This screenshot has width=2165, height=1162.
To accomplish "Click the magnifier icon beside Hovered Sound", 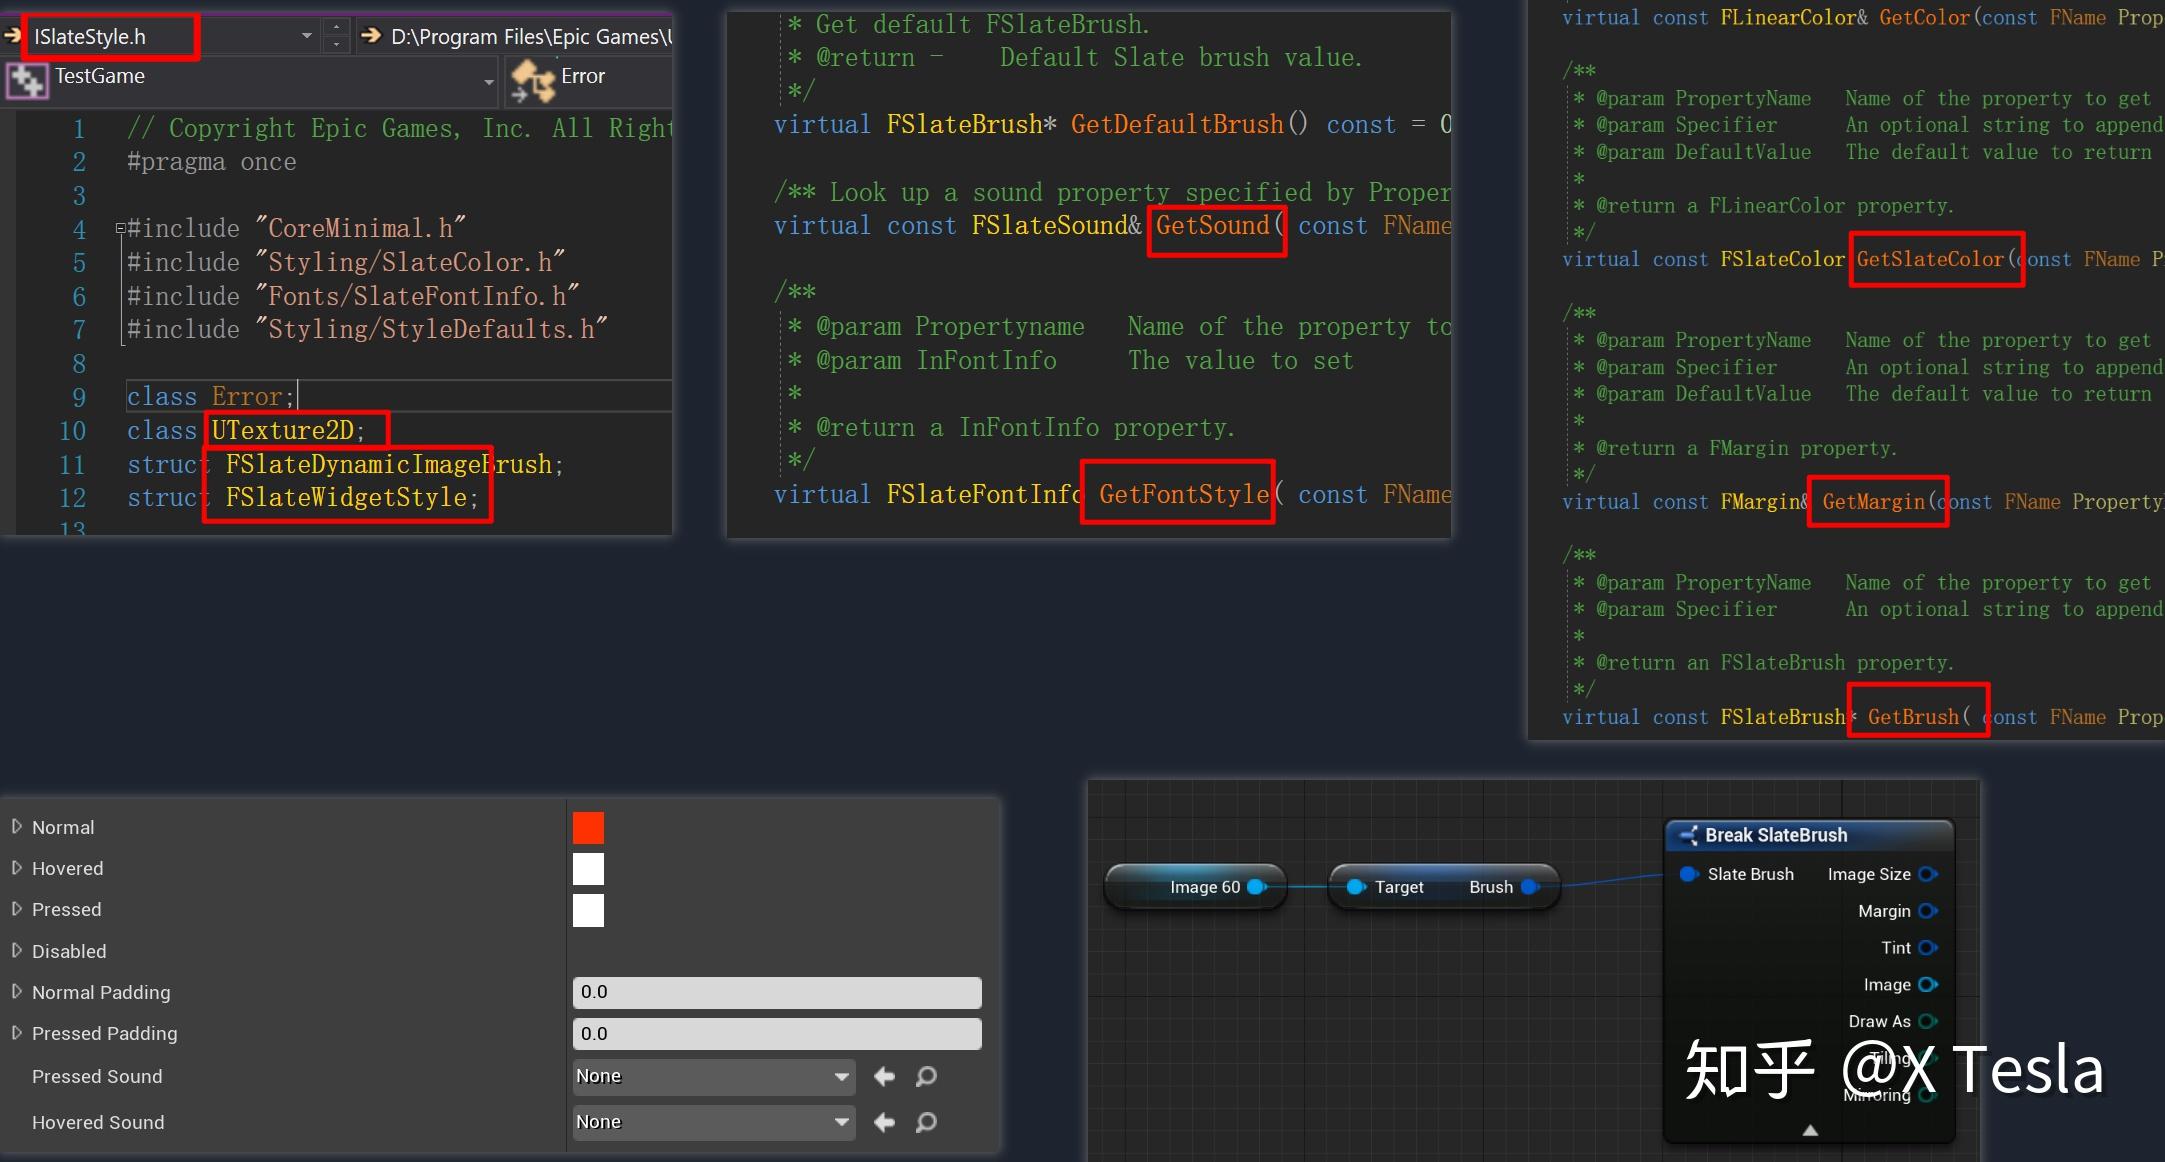I will click(926, 1121).
